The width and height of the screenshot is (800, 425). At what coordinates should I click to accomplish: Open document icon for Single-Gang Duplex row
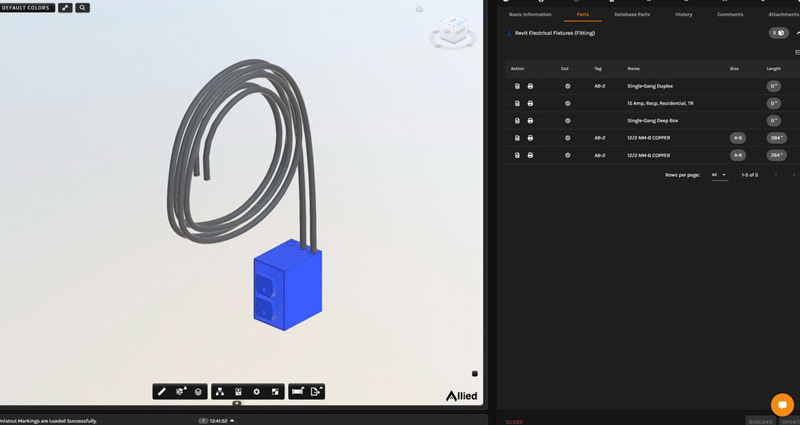click(517, 86)
